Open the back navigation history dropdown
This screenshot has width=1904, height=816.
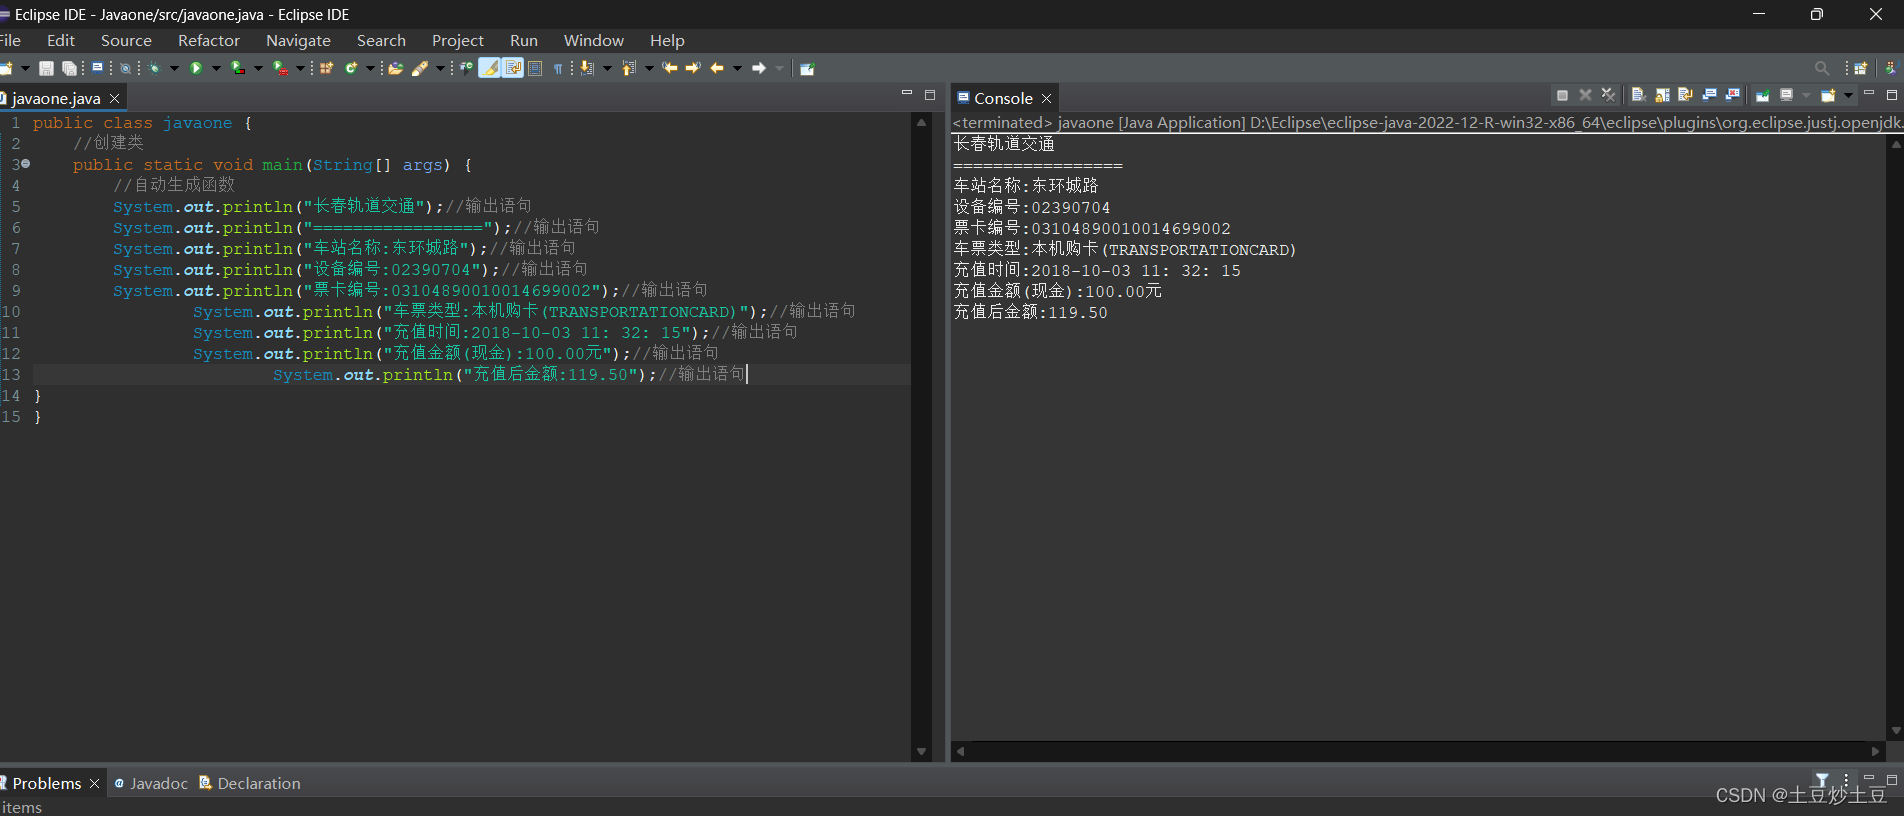737,68
